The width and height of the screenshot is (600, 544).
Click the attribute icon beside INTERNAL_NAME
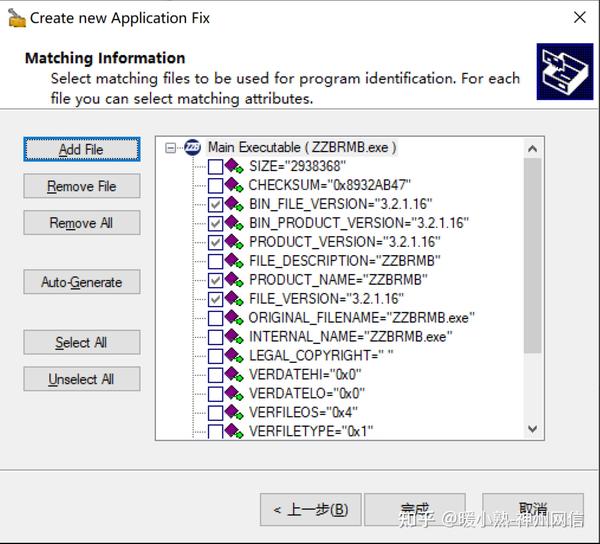click(234, 337)
